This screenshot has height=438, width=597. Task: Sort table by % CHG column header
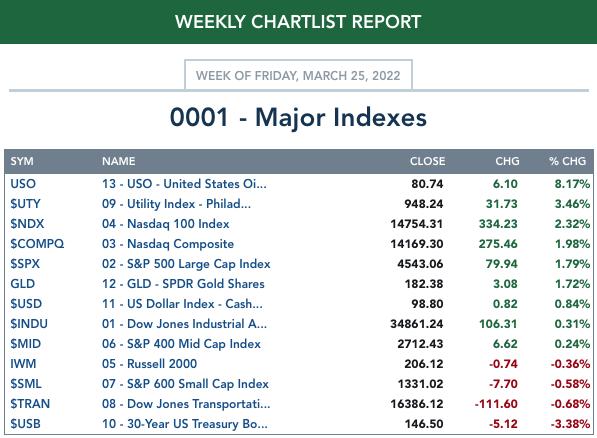[x=567, y=161]
